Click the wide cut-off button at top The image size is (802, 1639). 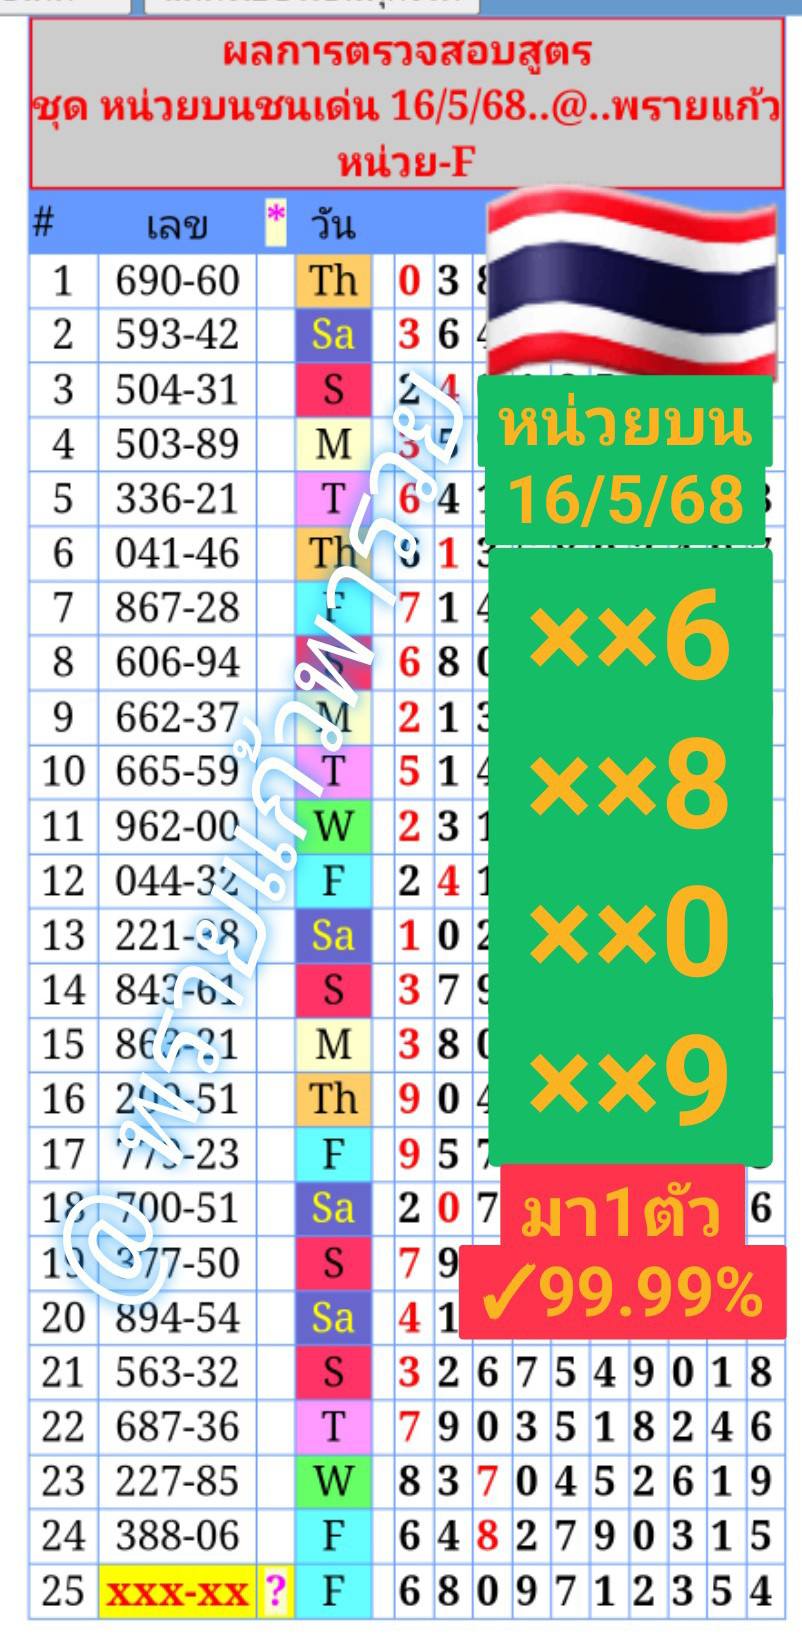311,5
